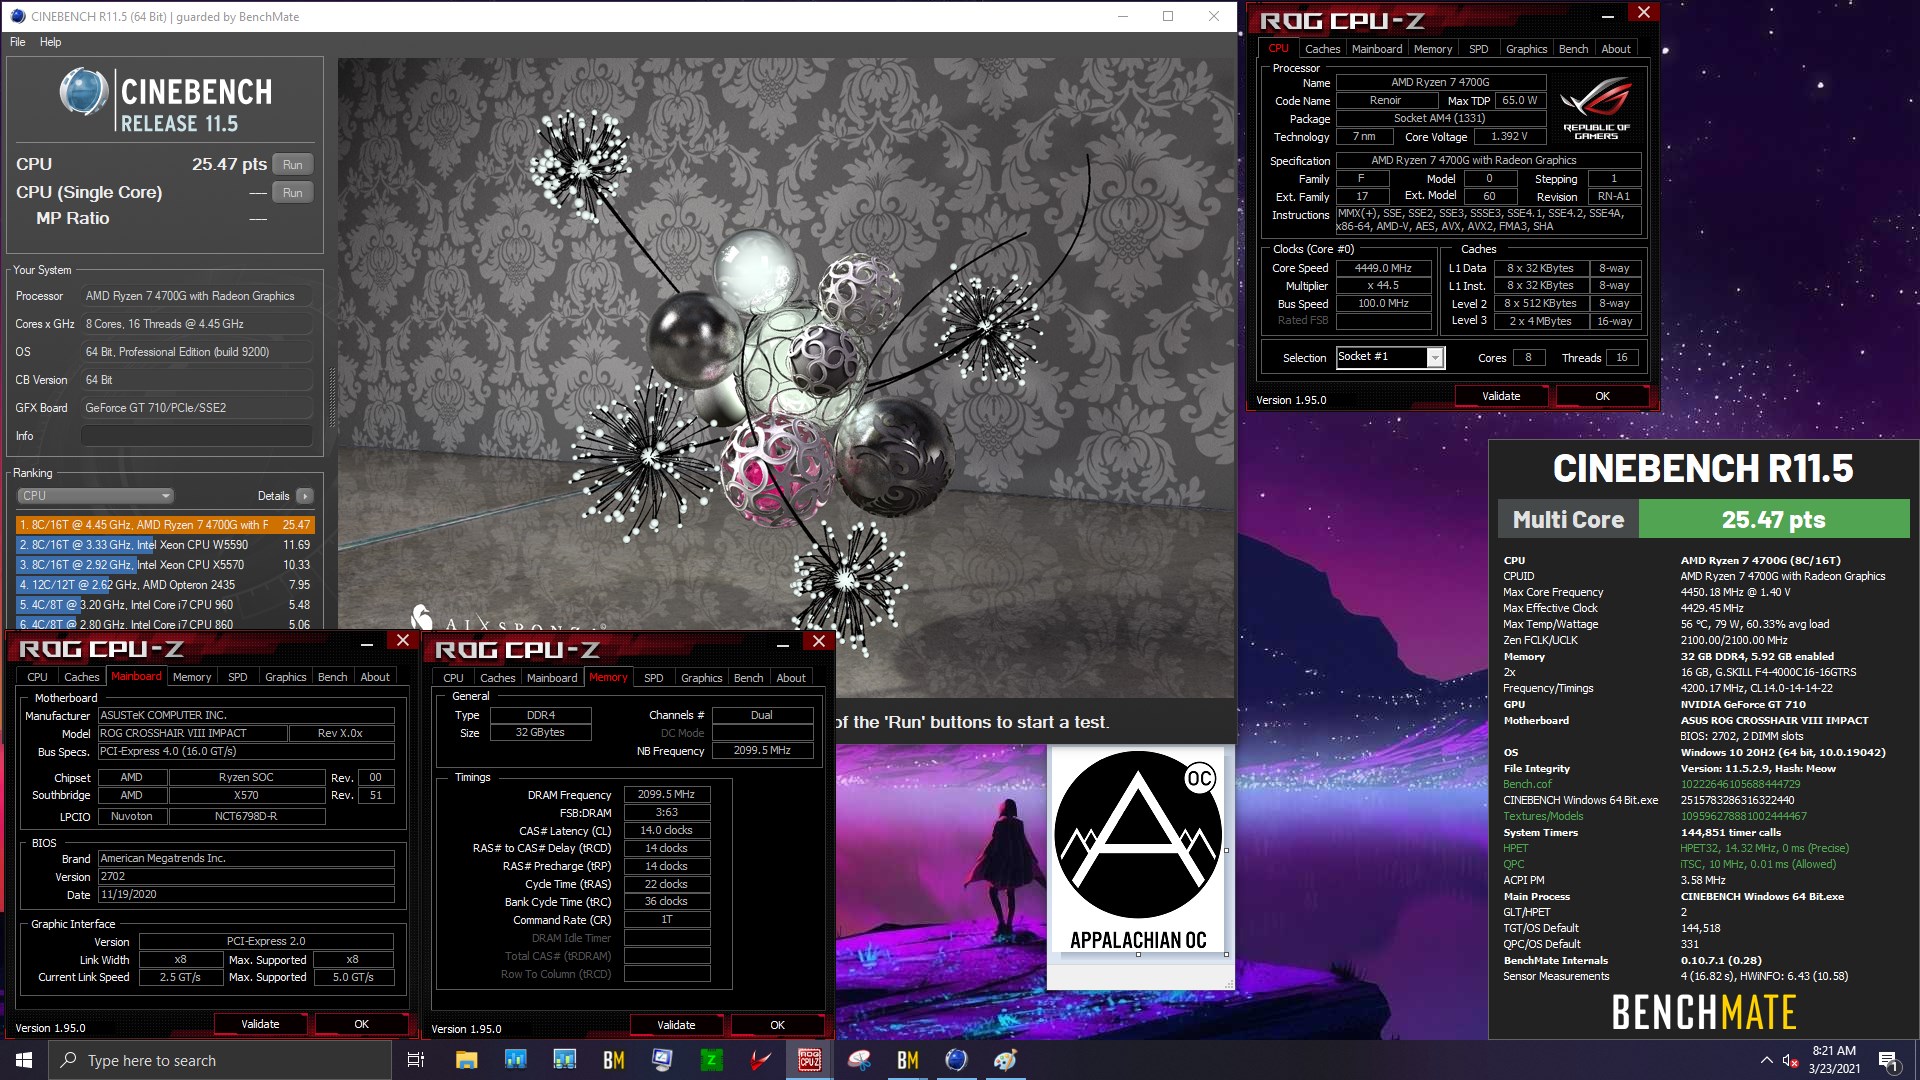Click the HPET entry in BenchMate panel
This screenshot has width=1920, height=1080.
coord(1515,848)
